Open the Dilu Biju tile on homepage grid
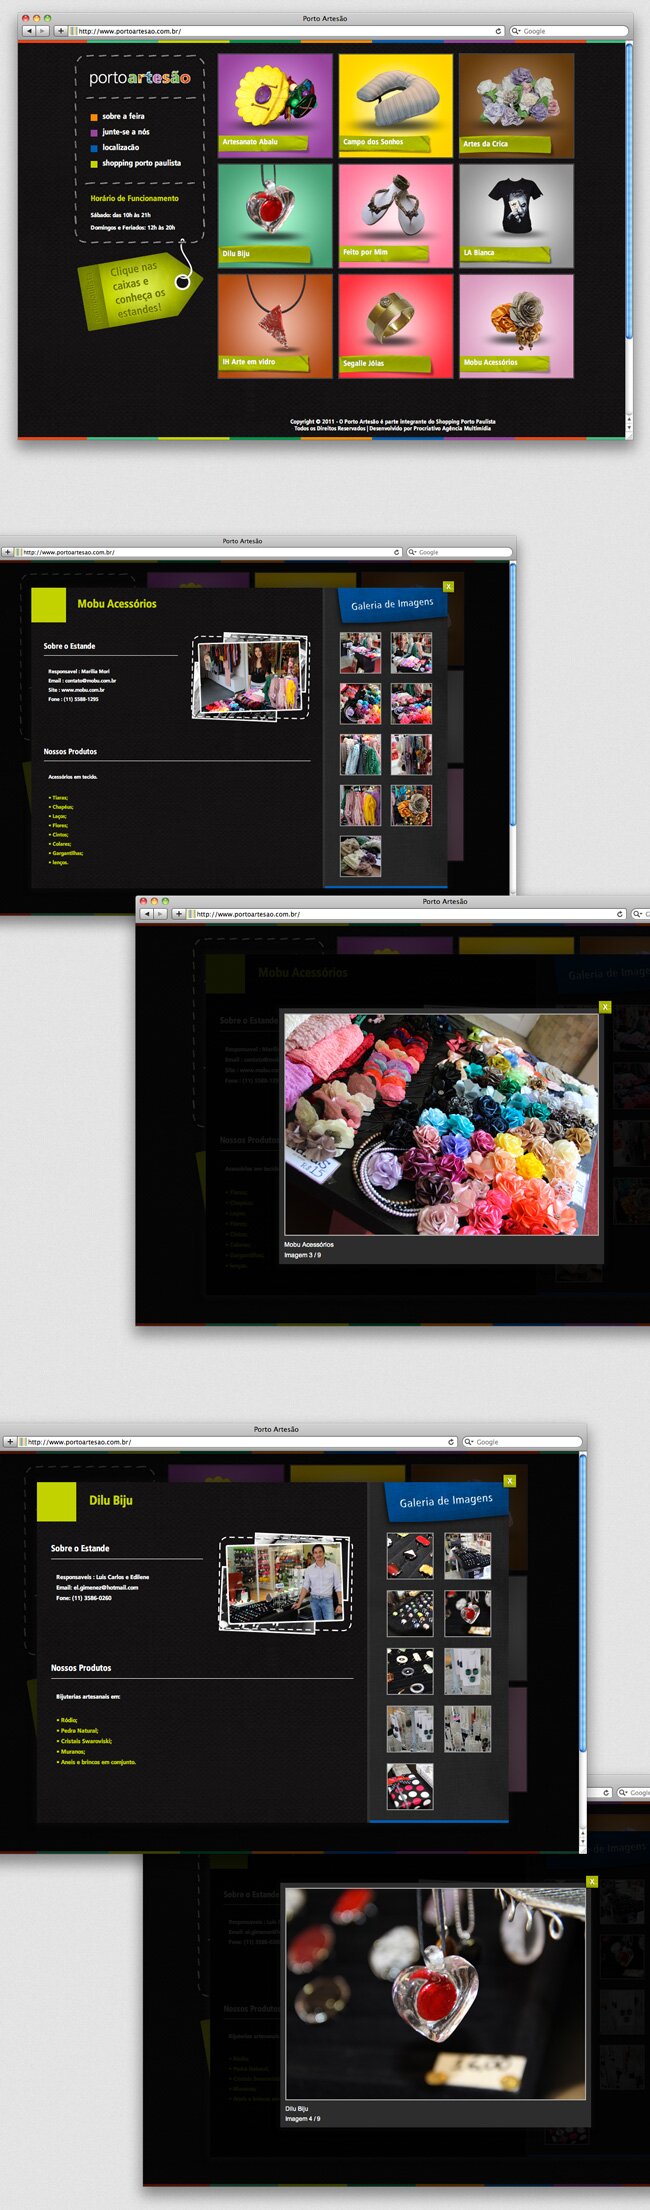Screen dimensions: 650x2210 275,216
